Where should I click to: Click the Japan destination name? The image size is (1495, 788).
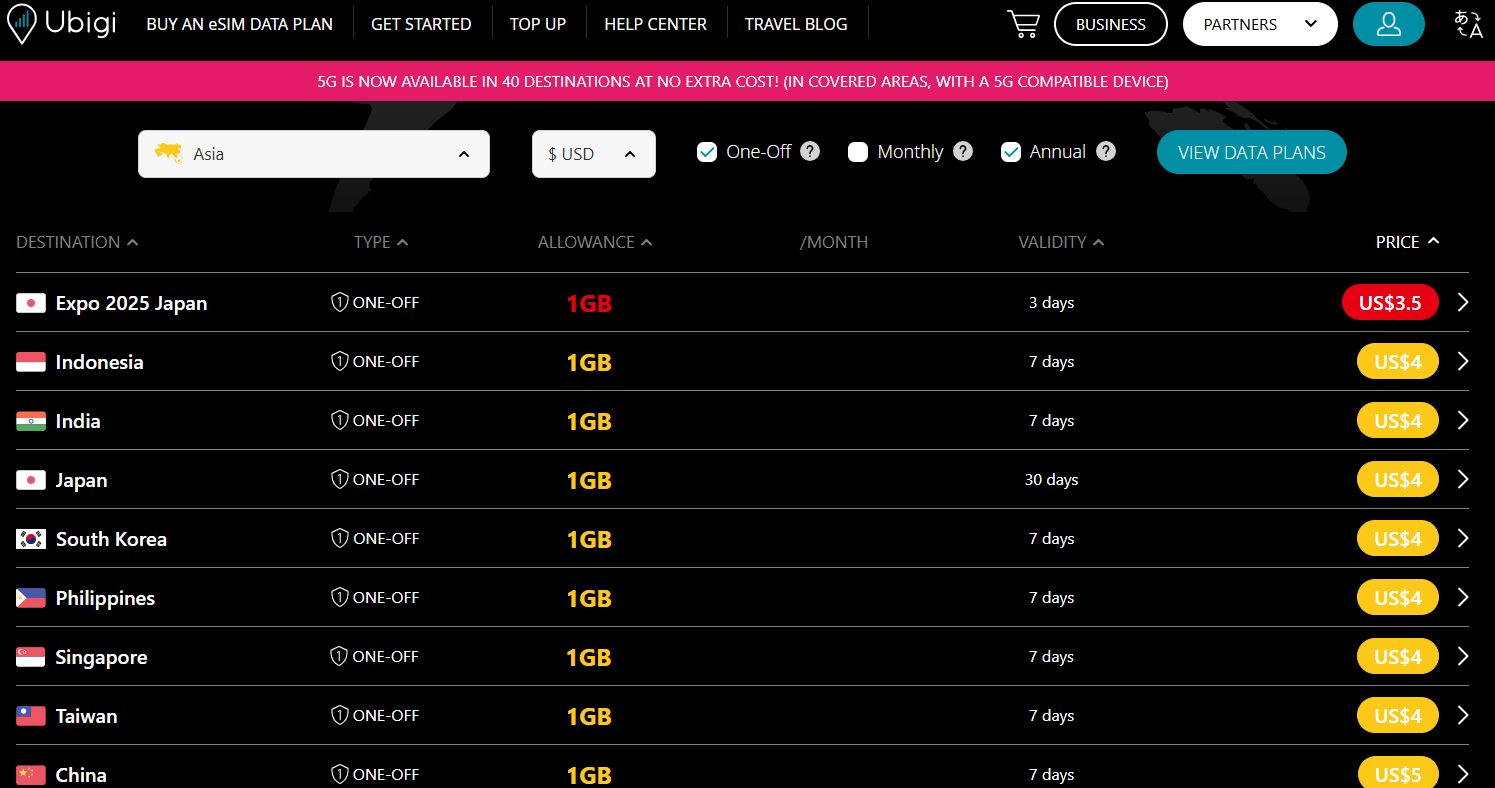pyautogui.click(x=81, y=480)
